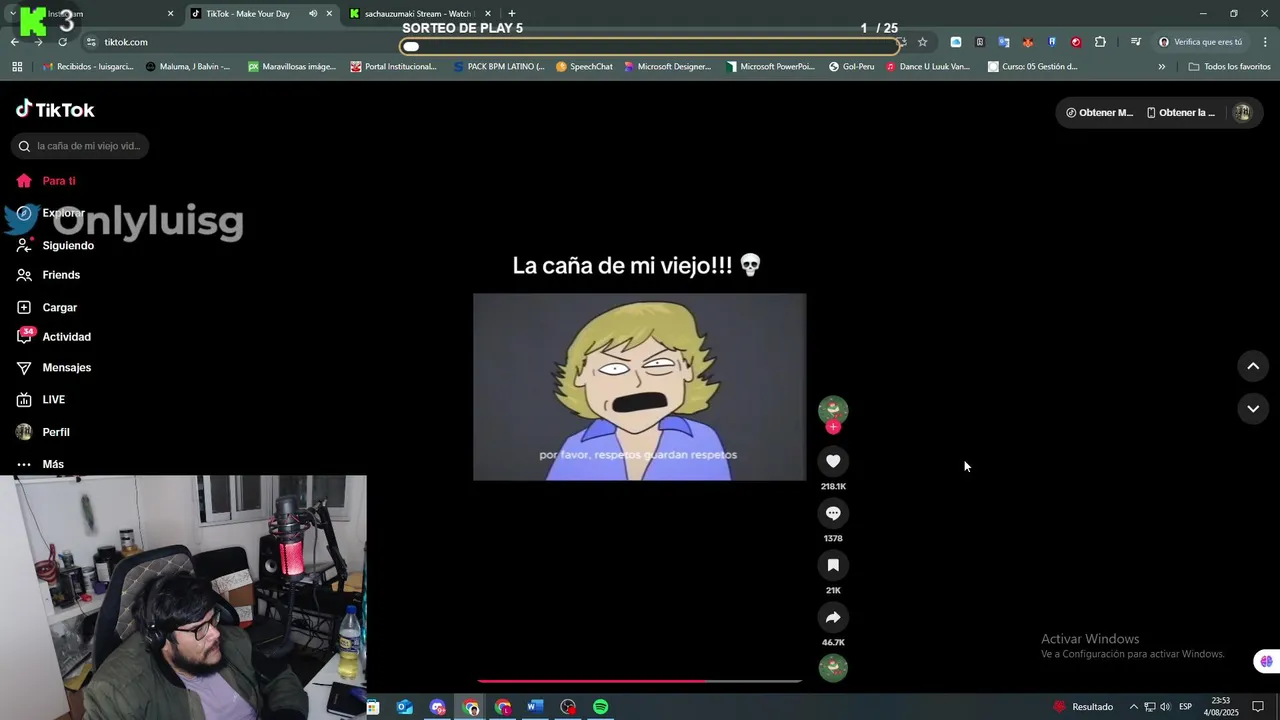Open the creator's avatar beside the video

click(x=833, y=409)
